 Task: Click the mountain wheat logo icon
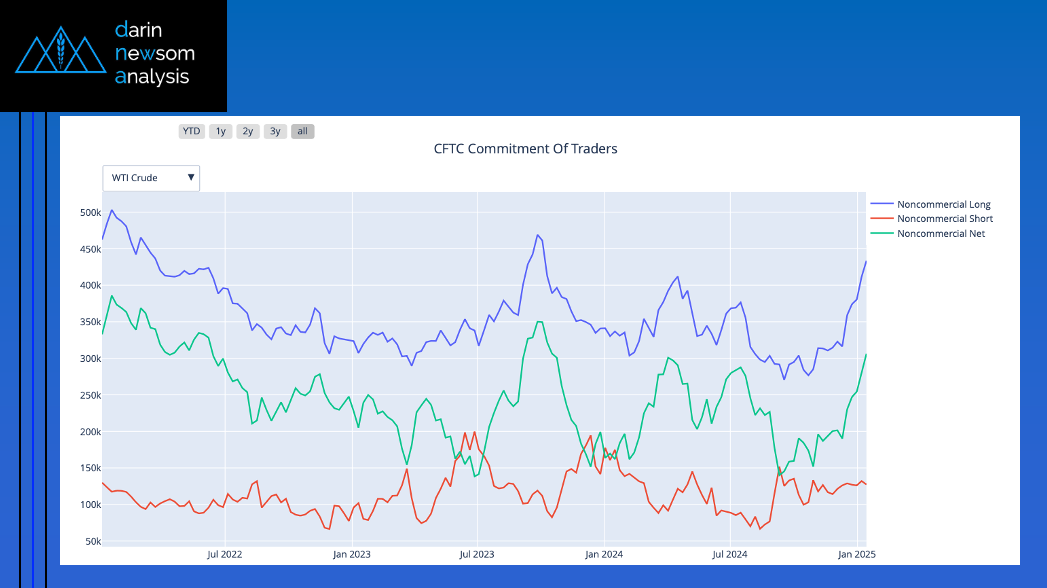pyautogui.click(x=60, y=52)
